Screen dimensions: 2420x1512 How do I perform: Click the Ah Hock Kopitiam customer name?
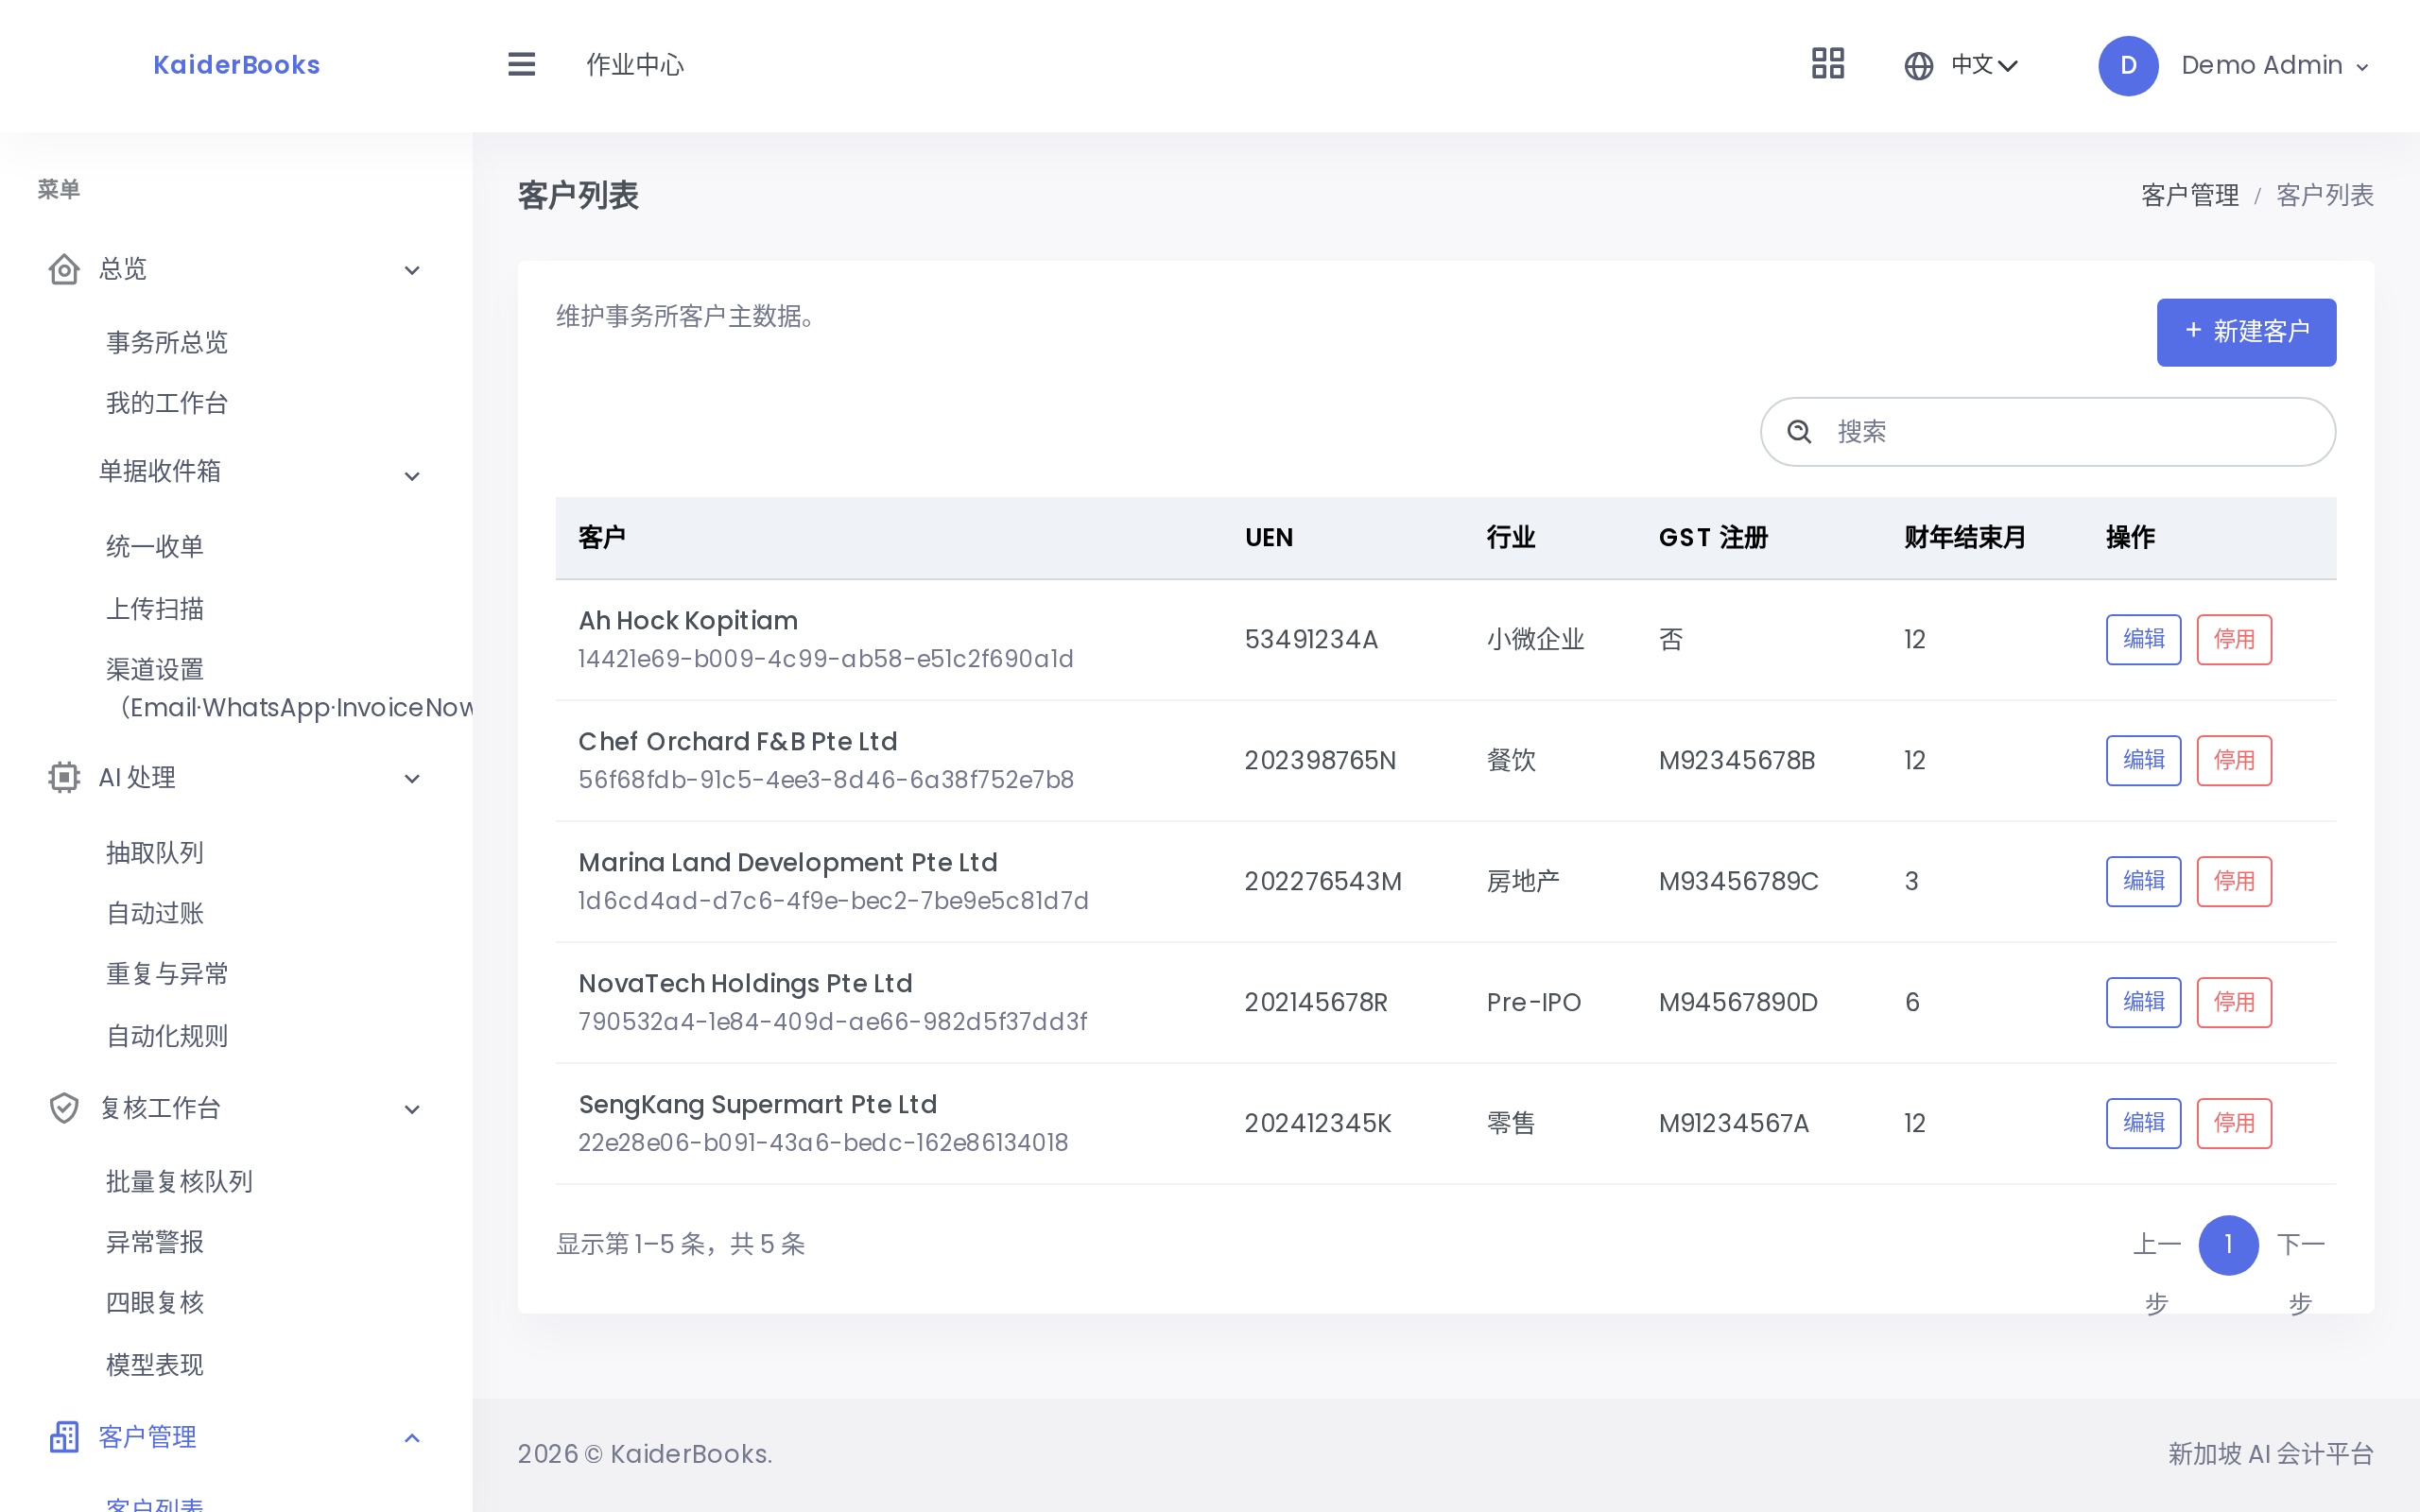click(x=688, y=621)
